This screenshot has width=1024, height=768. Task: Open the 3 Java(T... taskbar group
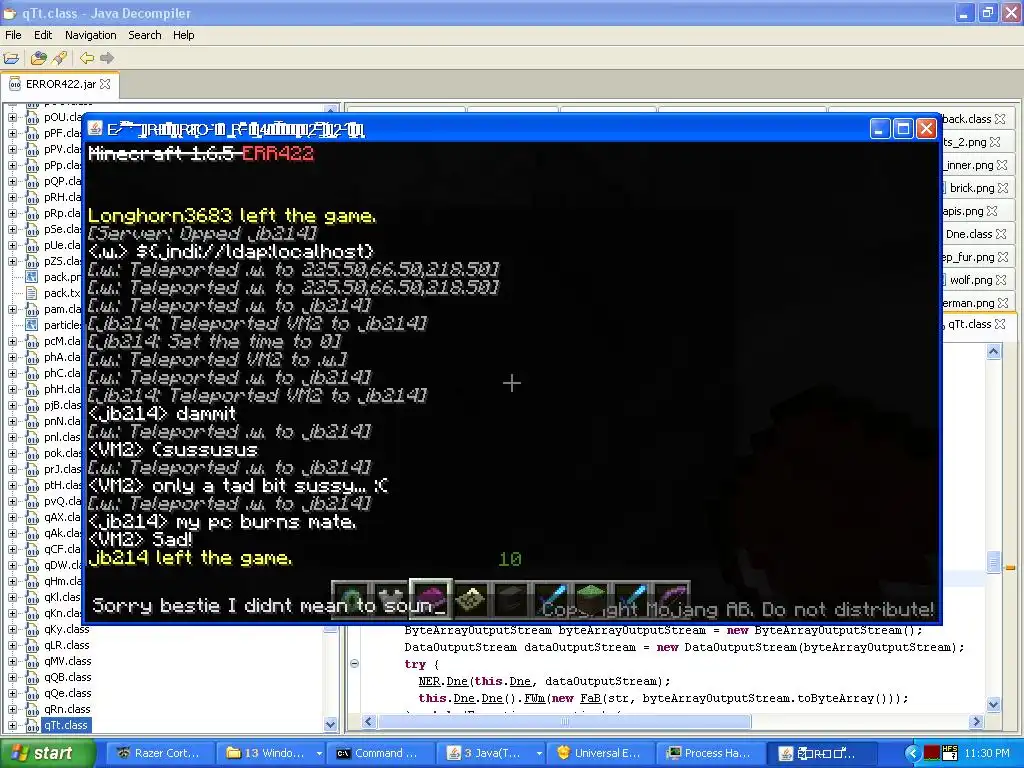tap(490, 753)
